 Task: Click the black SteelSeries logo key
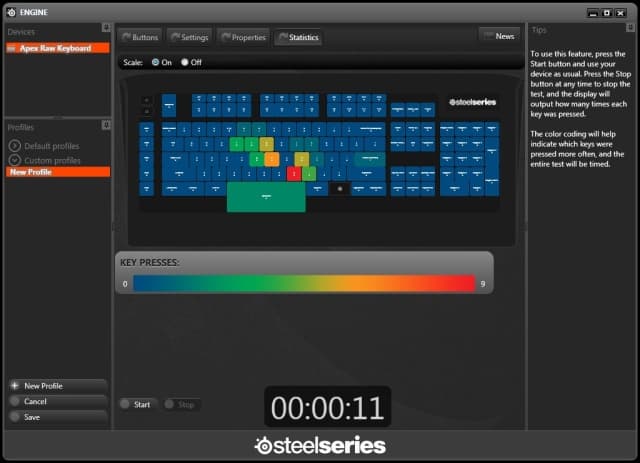340,189
